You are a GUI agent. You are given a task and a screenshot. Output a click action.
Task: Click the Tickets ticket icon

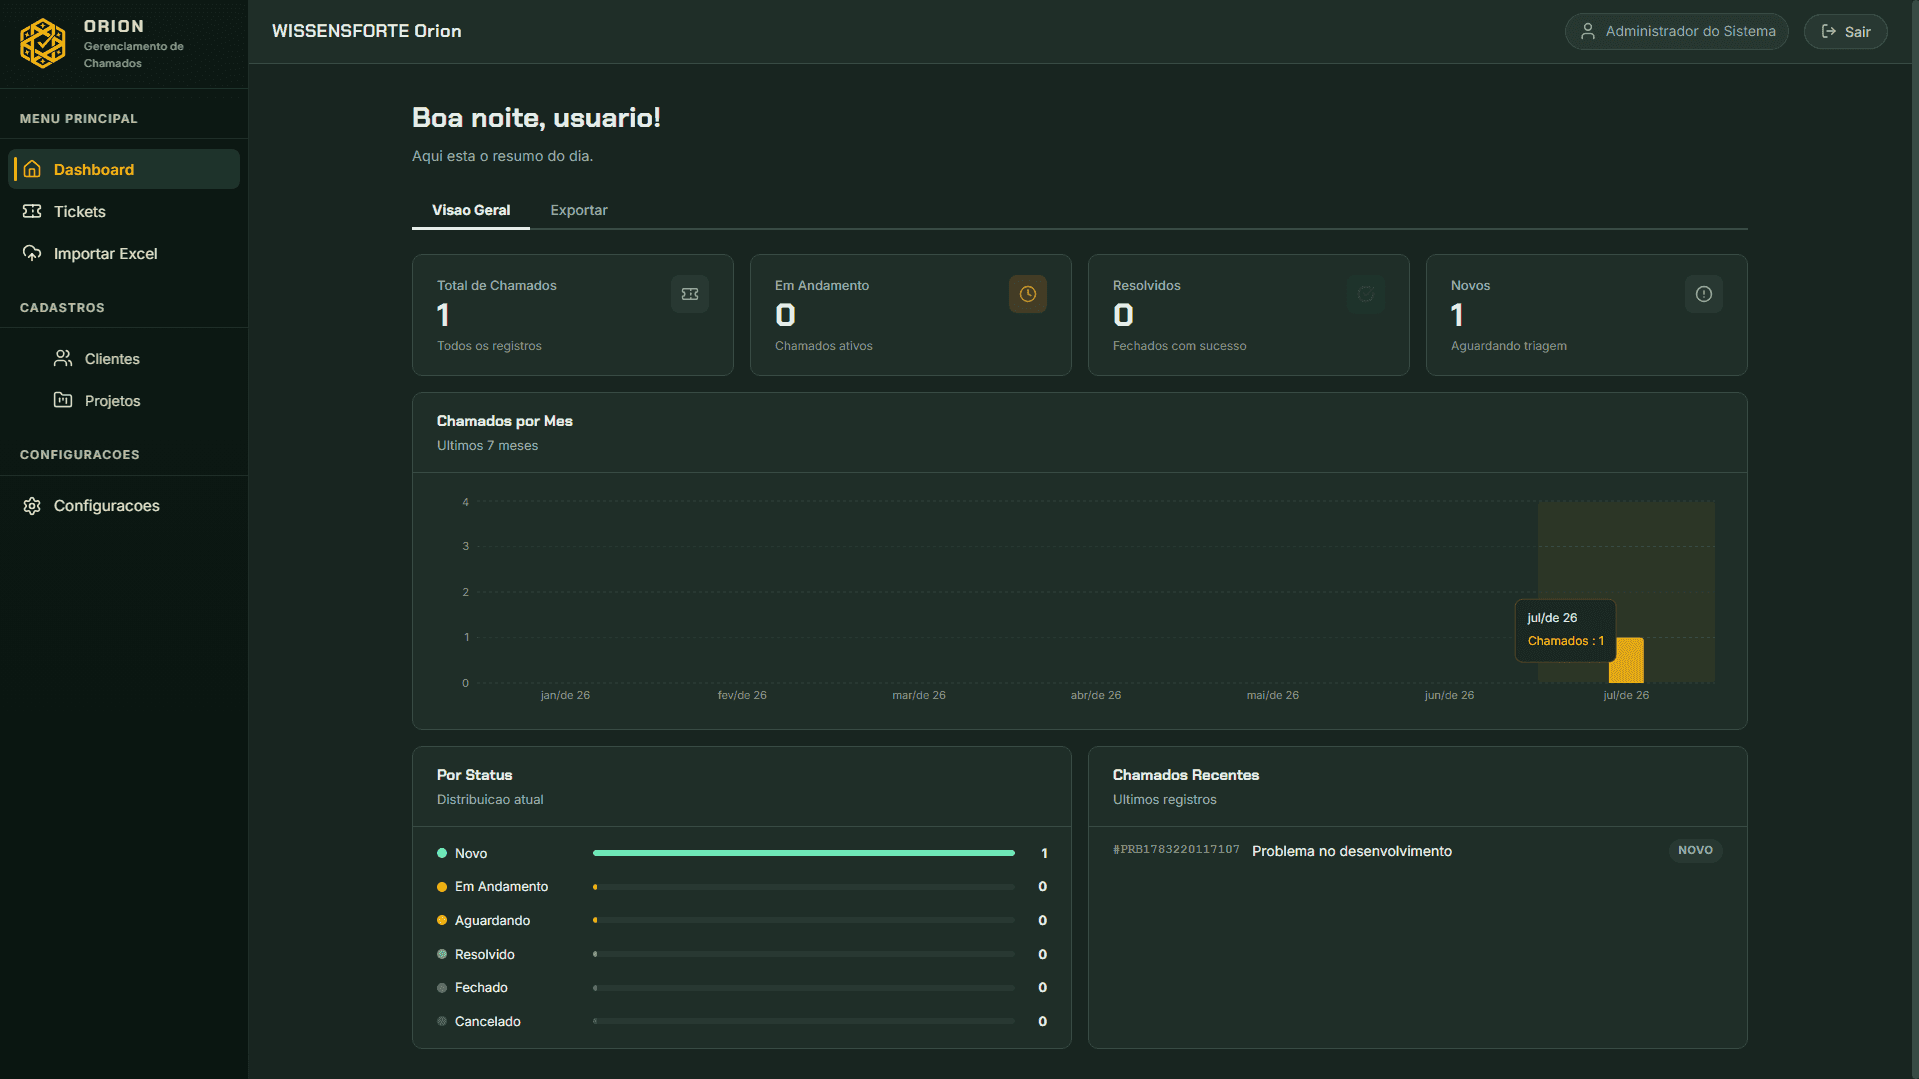pyautogui.click(x=32, y=211)
